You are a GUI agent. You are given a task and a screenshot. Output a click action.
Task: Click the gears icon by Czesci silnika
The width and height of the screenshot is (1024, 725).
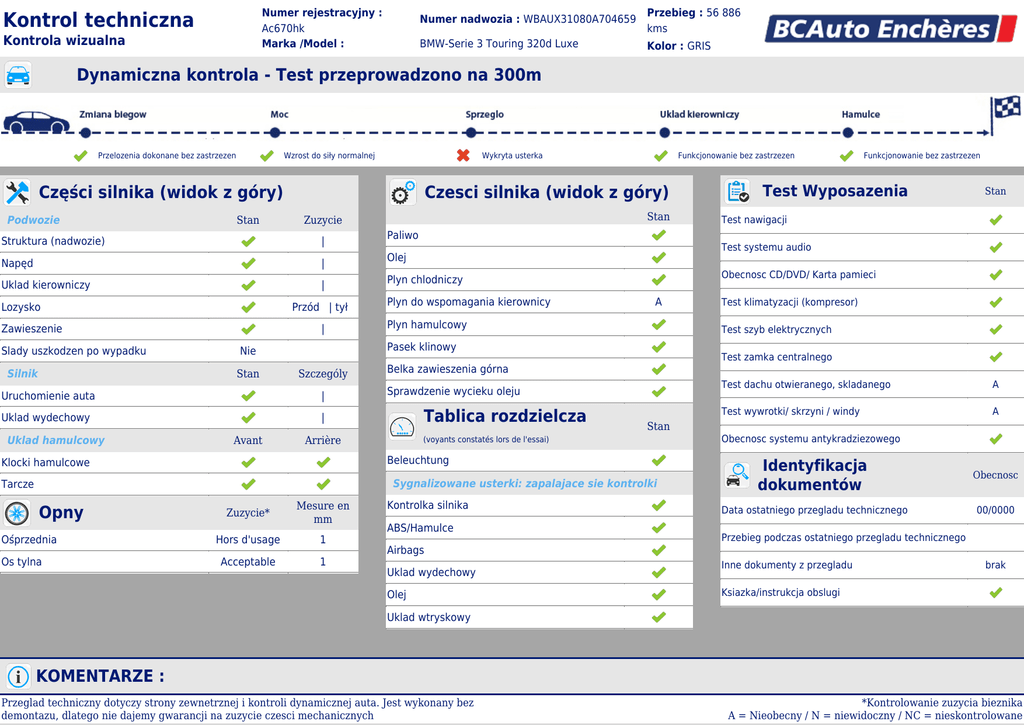tap(402, 193)
